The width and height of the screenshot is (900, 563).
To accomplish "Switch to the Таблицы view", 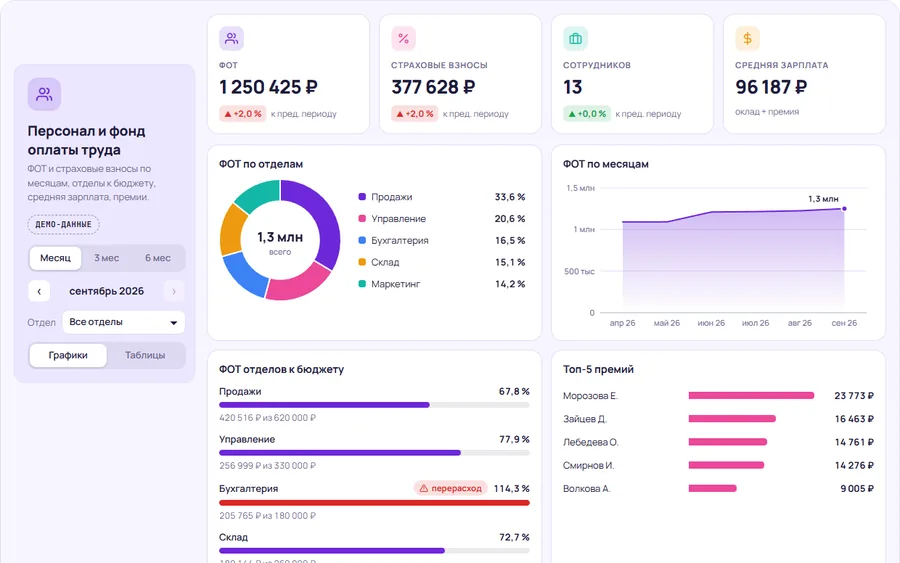I will (x=145, y=355).
